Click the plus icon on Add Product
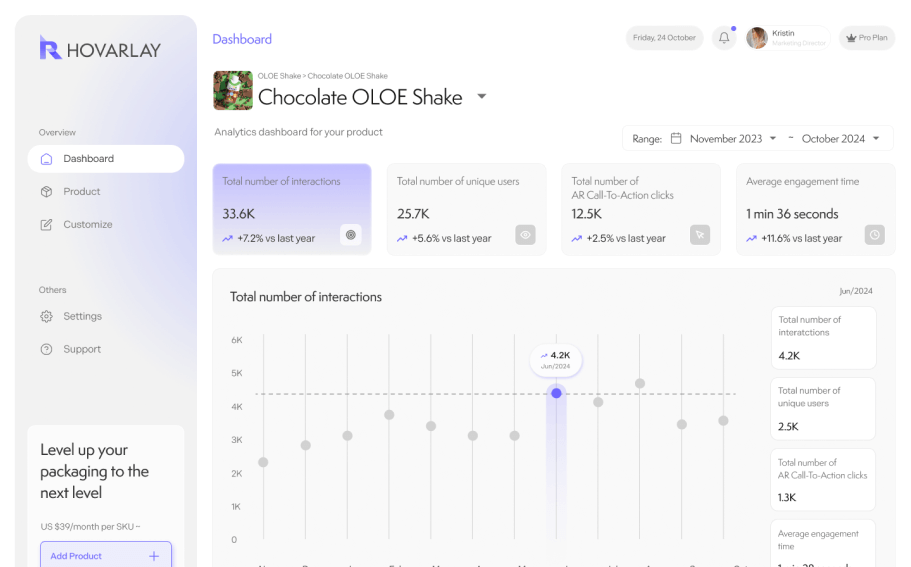Viewport: 911px width, 567px height. tap(154, 556)
